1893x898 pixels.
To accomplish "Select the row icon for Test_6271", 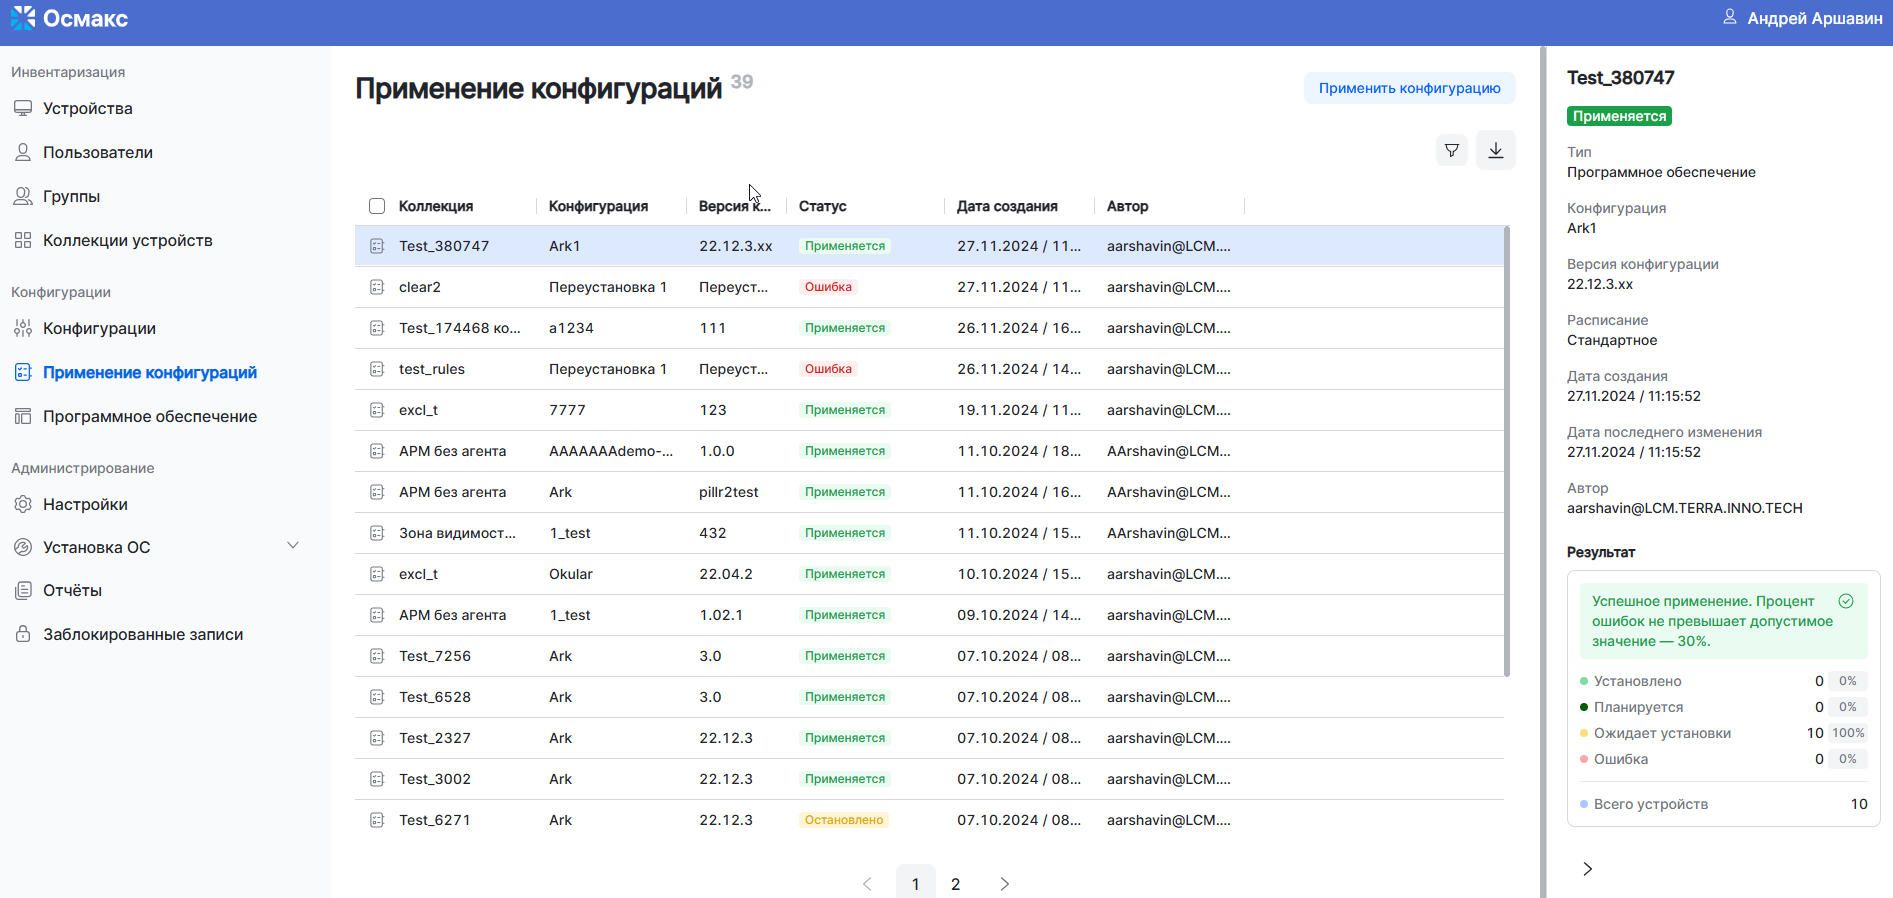I will click(x=377, y=820).
